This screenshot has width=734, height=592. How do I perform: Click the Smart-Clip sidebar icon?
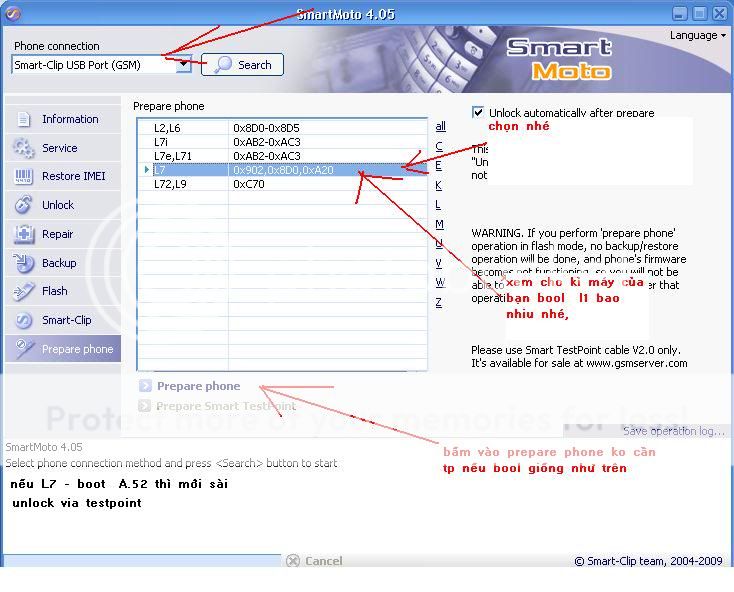(23, 320)
